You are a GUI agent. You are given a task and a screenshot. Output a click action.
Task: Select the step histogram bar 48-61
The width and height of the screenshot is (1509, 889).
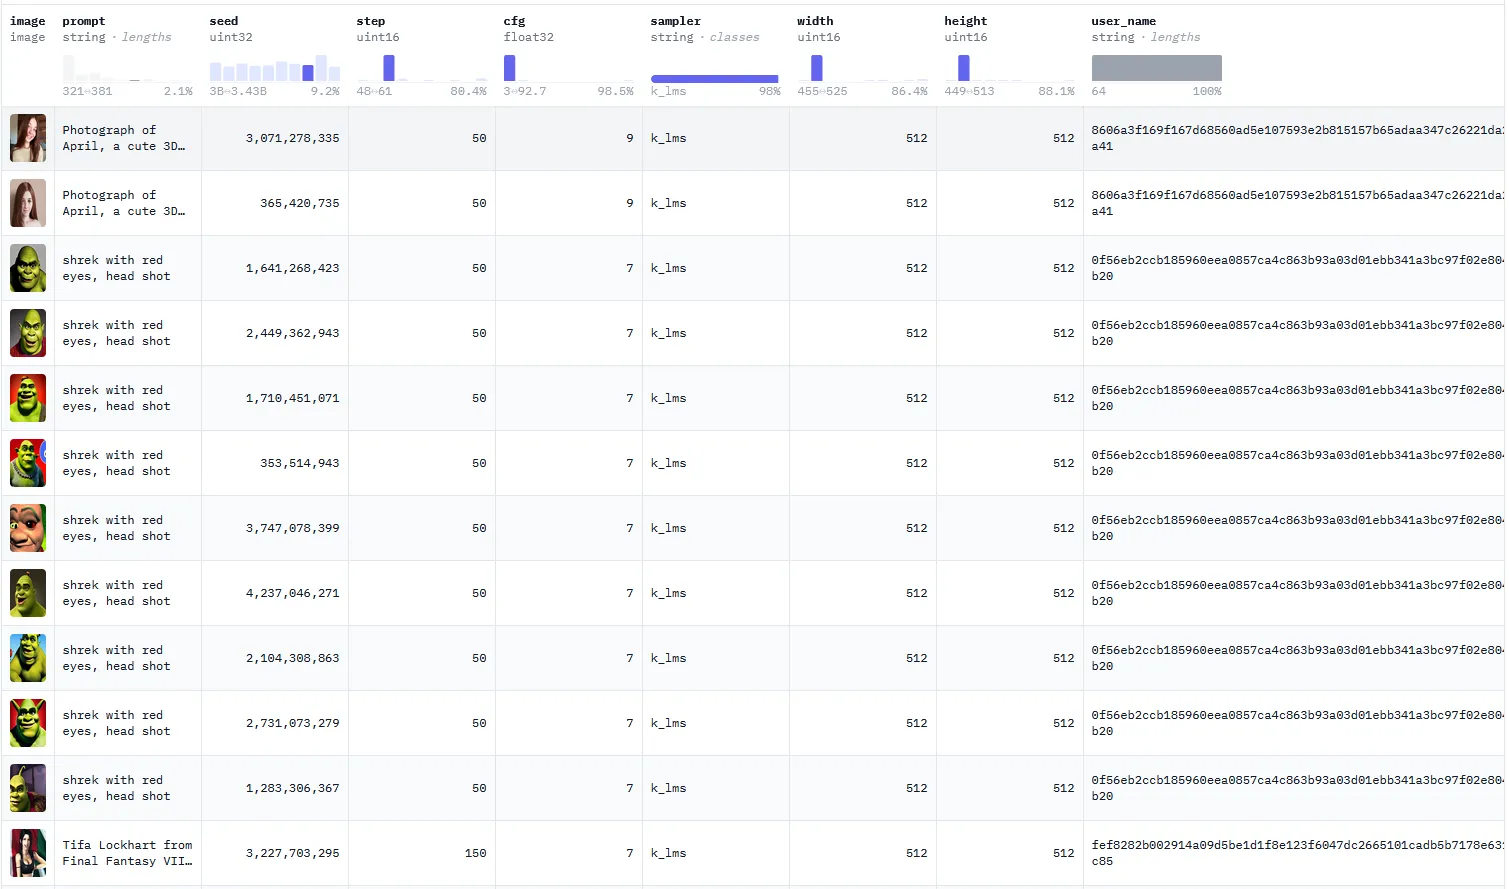(x=389, y=68)
